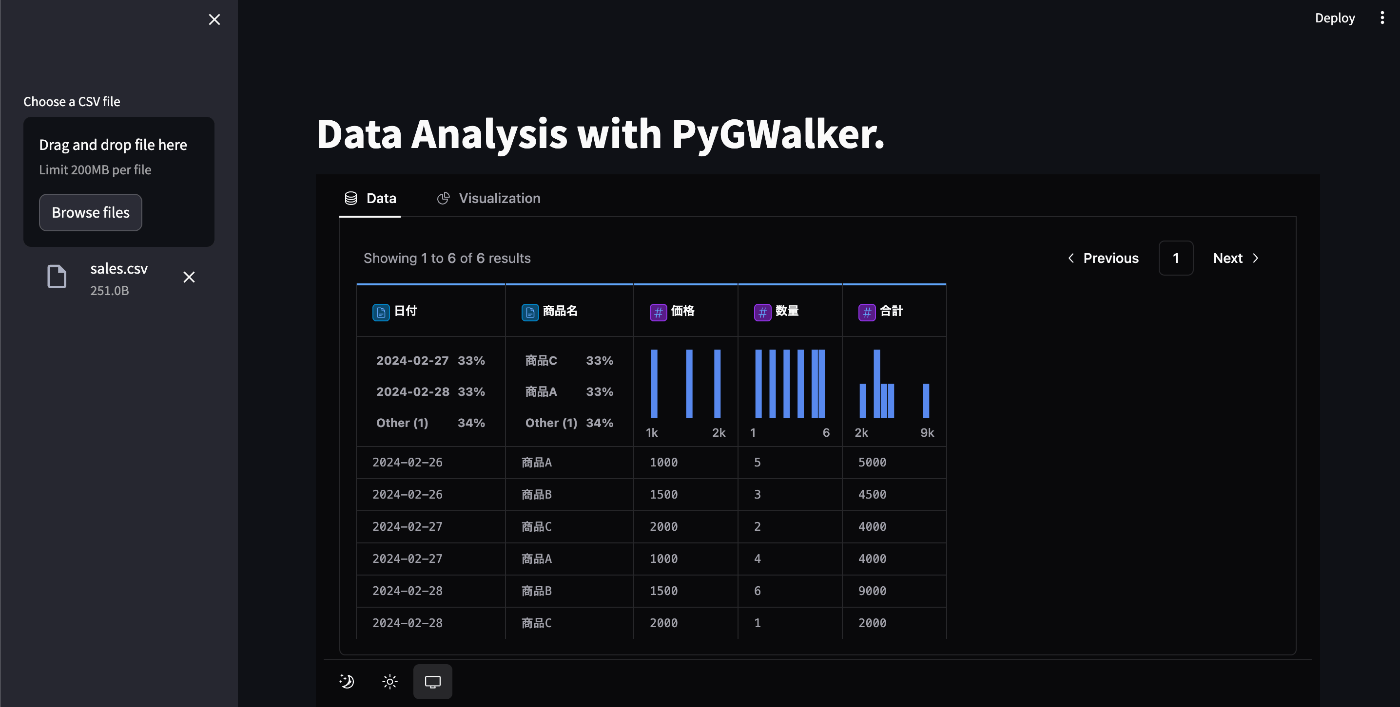
Task: Click the database icon on Data tab
Action: click(351, 198)
